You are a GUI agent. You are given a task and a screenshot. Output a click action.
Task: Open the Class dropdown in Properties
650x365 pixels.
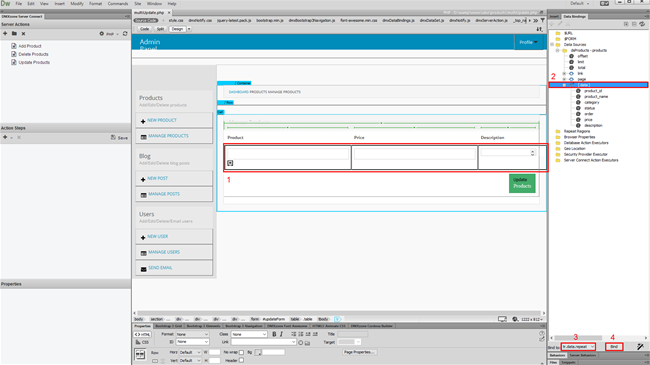click(249, 334)
